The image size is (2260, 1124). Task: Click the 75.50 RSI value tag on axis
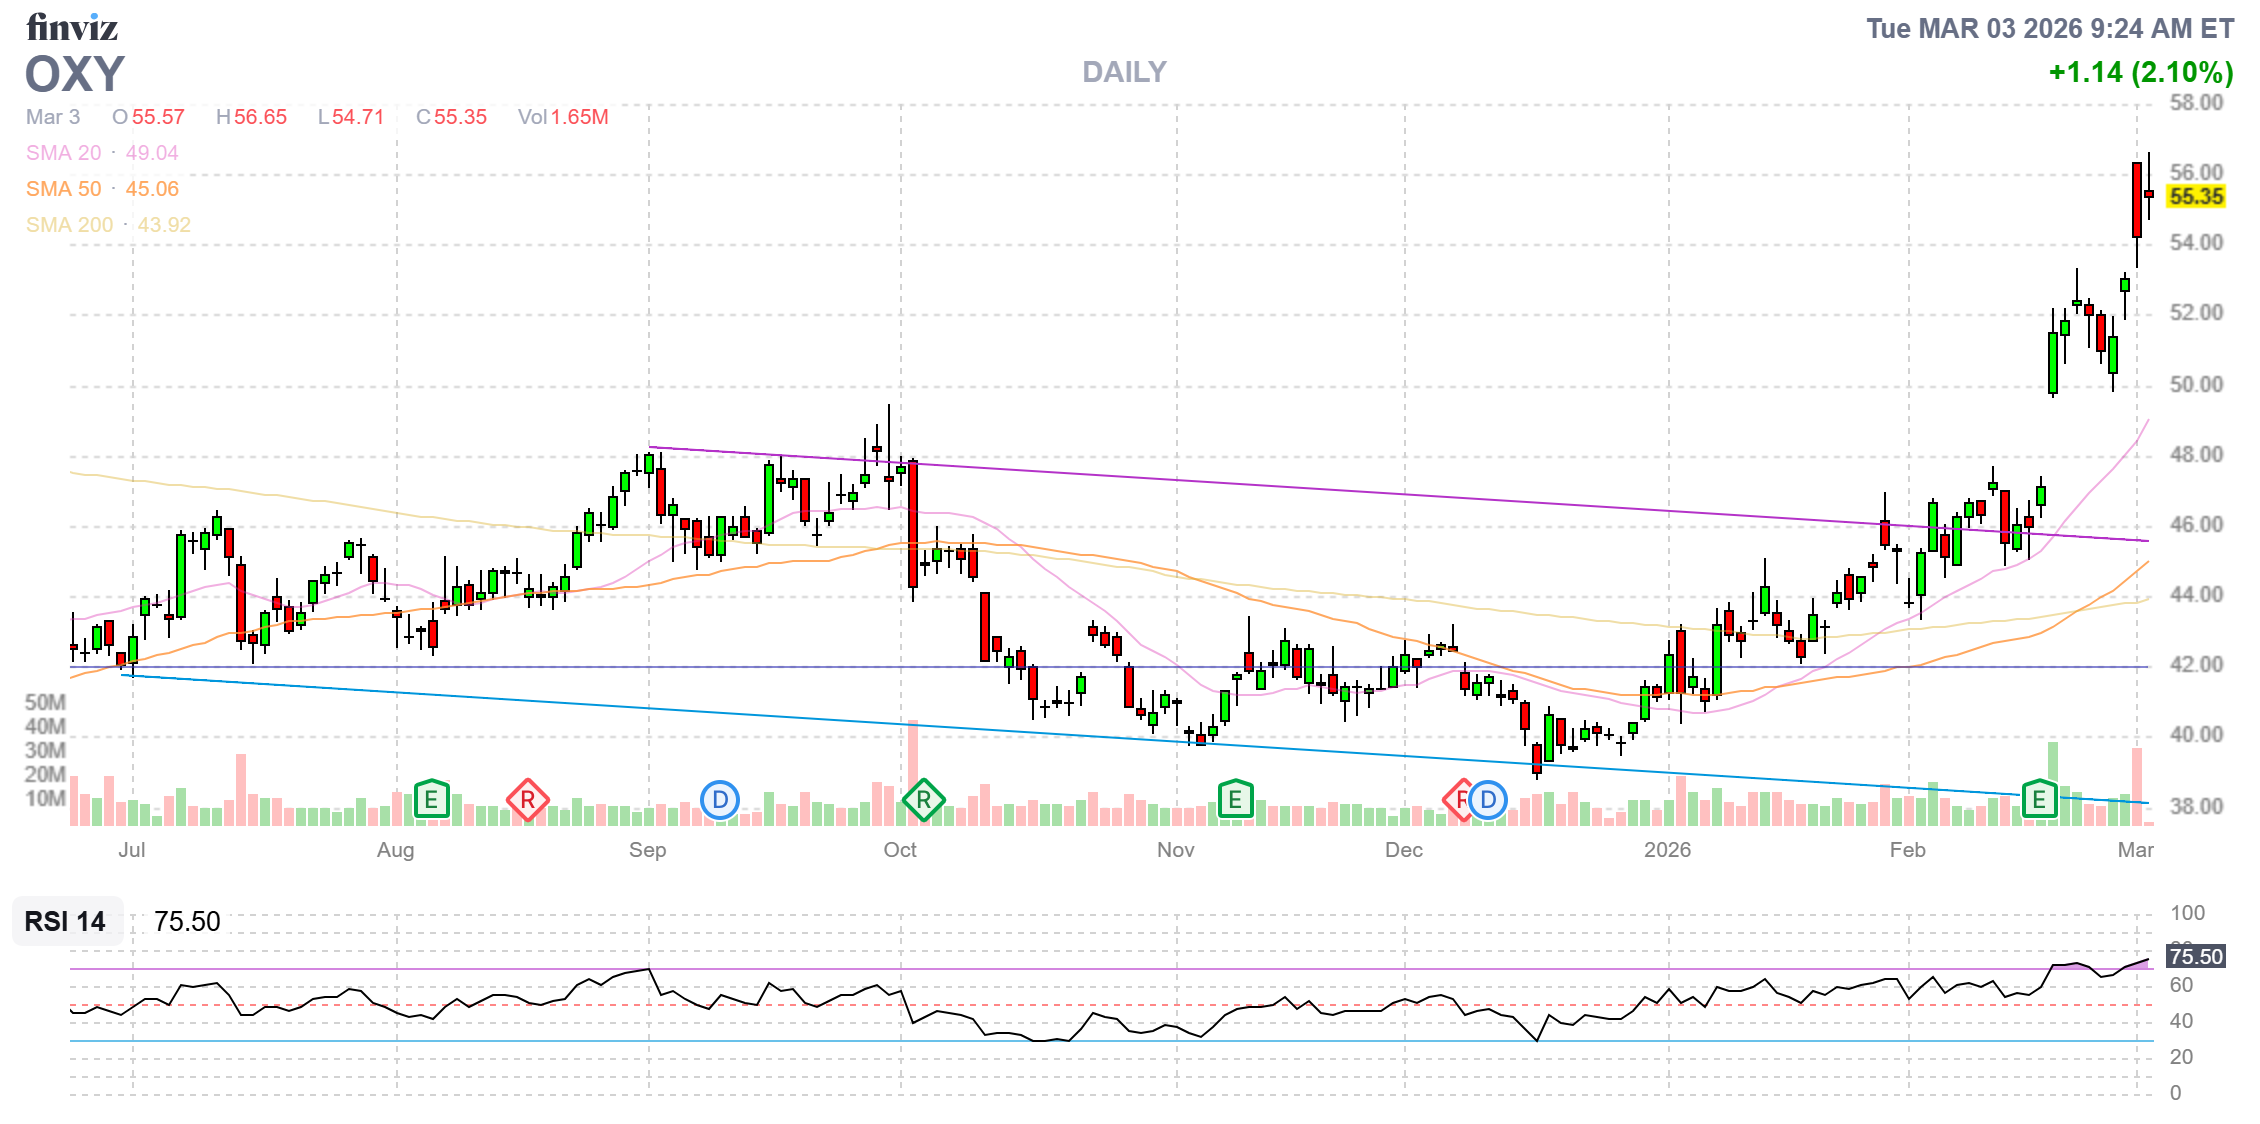2195,957
